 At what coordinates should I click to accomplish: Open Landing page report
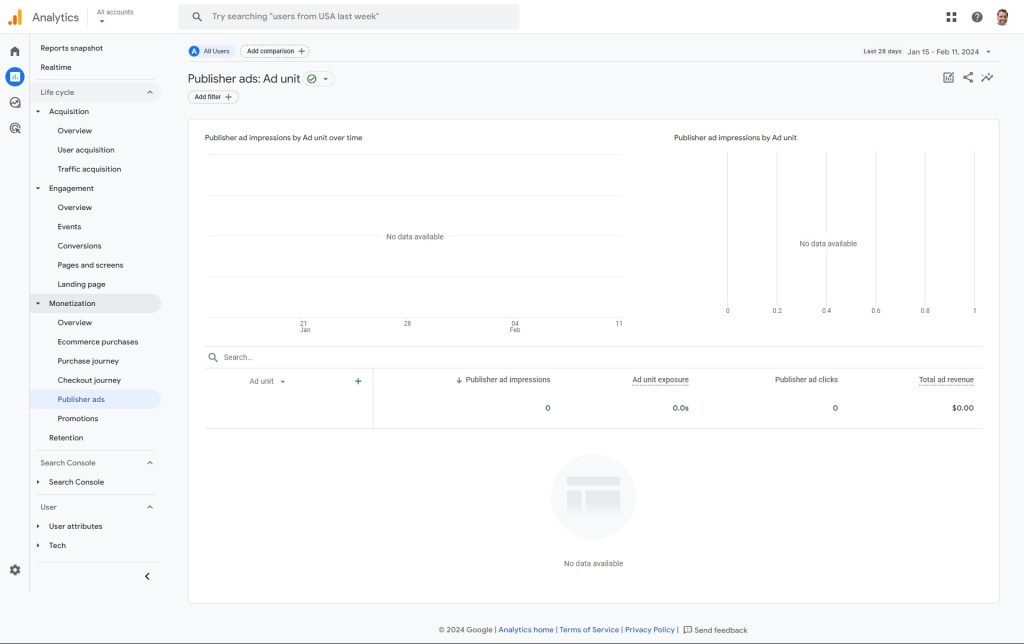(x=81, y=284)
